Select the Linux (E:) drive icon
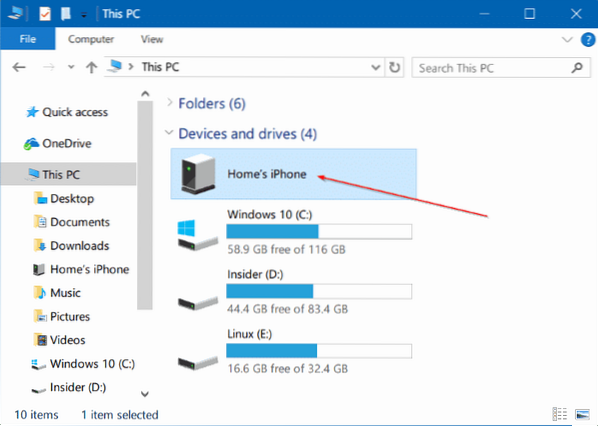The image size is (598, 426). 198,363
